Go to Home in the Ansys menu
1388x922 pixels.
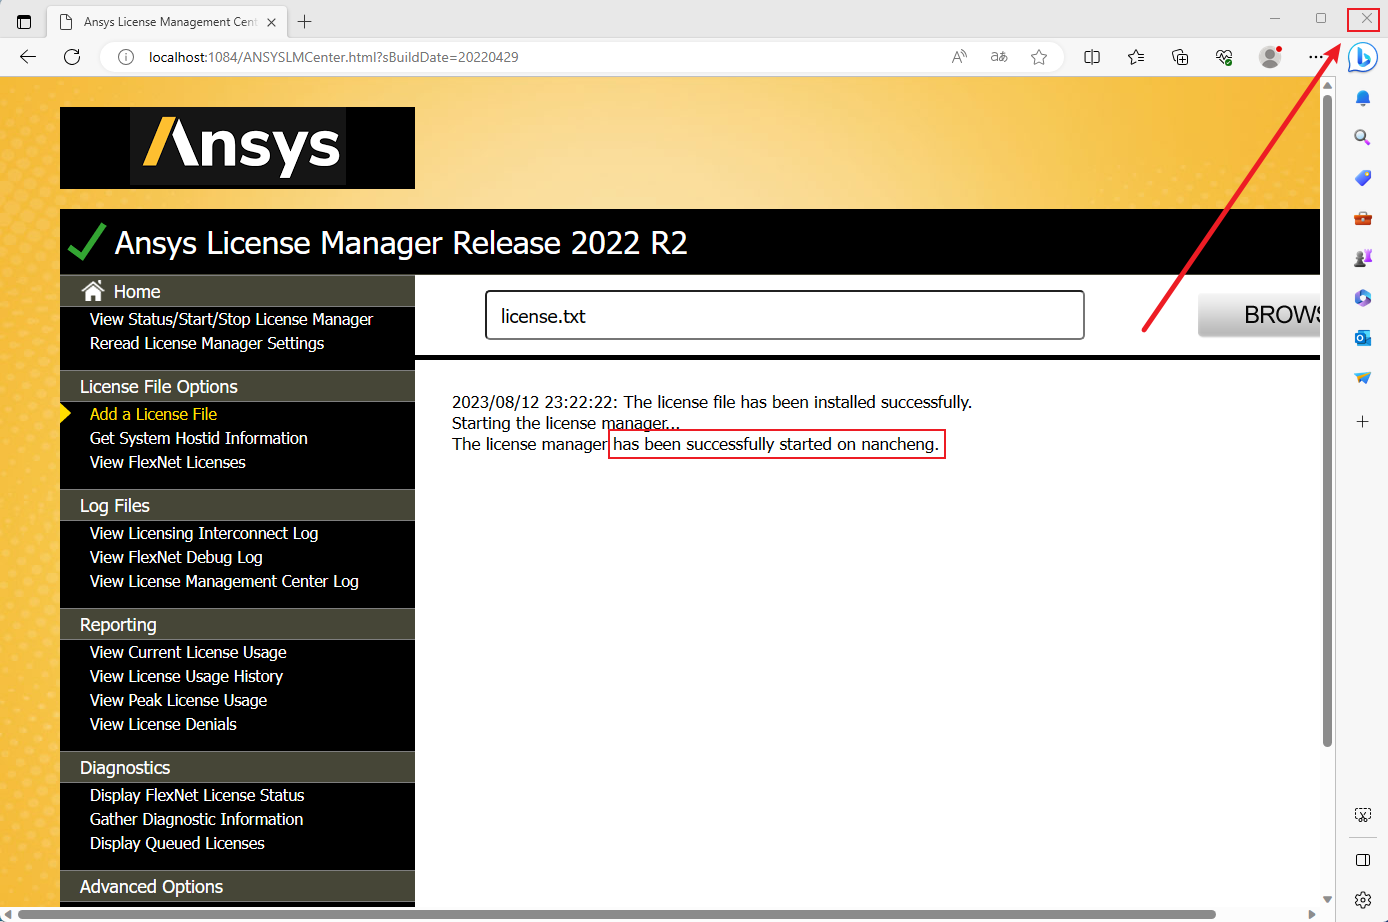[x=137, y=291]
